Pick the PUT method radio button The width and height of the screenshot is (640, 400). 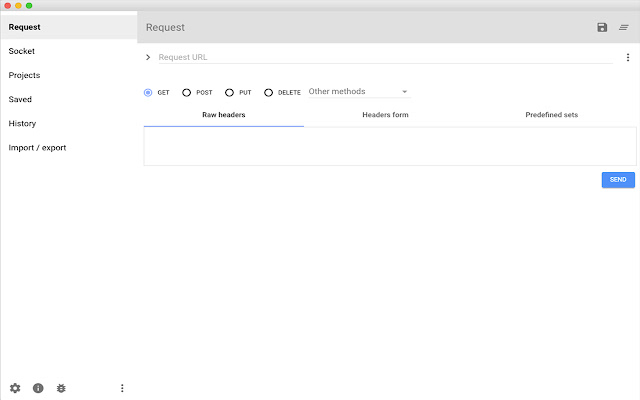pos(229,92)
